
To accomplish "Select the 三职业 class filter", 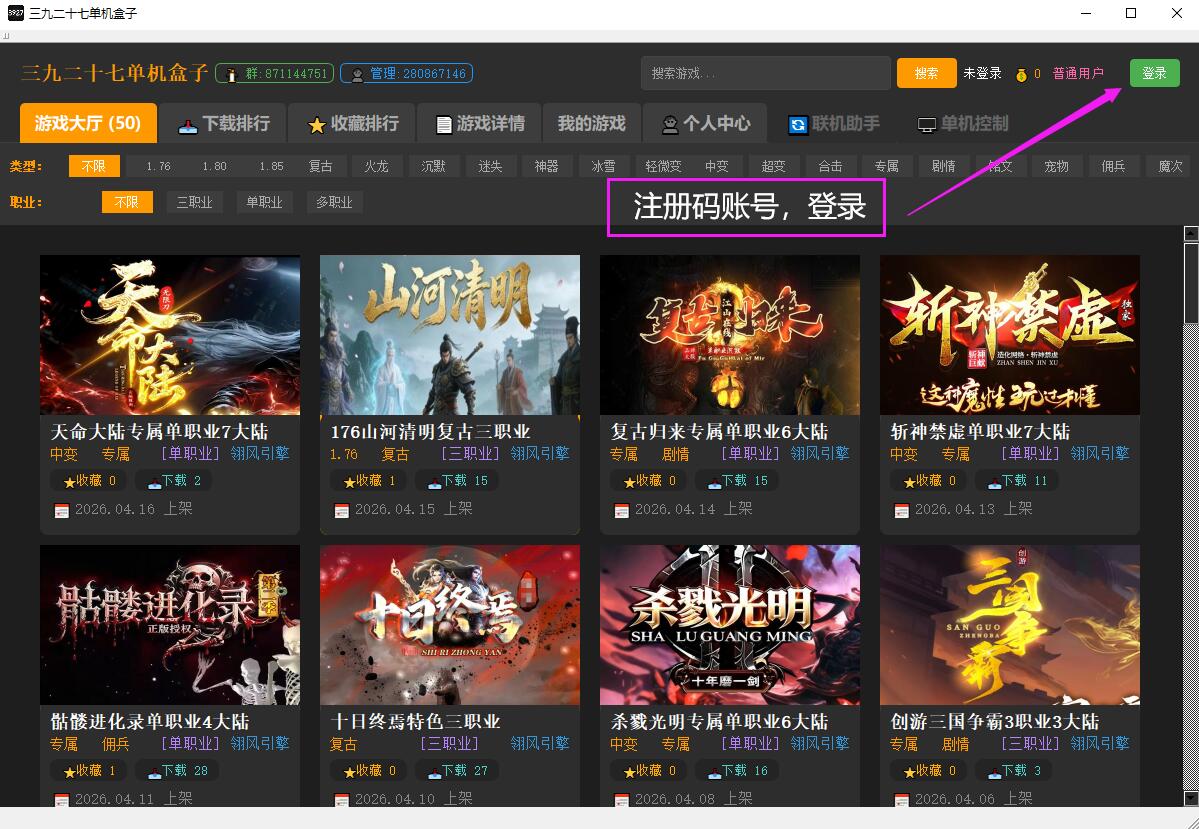I will (x=194, y=202).
